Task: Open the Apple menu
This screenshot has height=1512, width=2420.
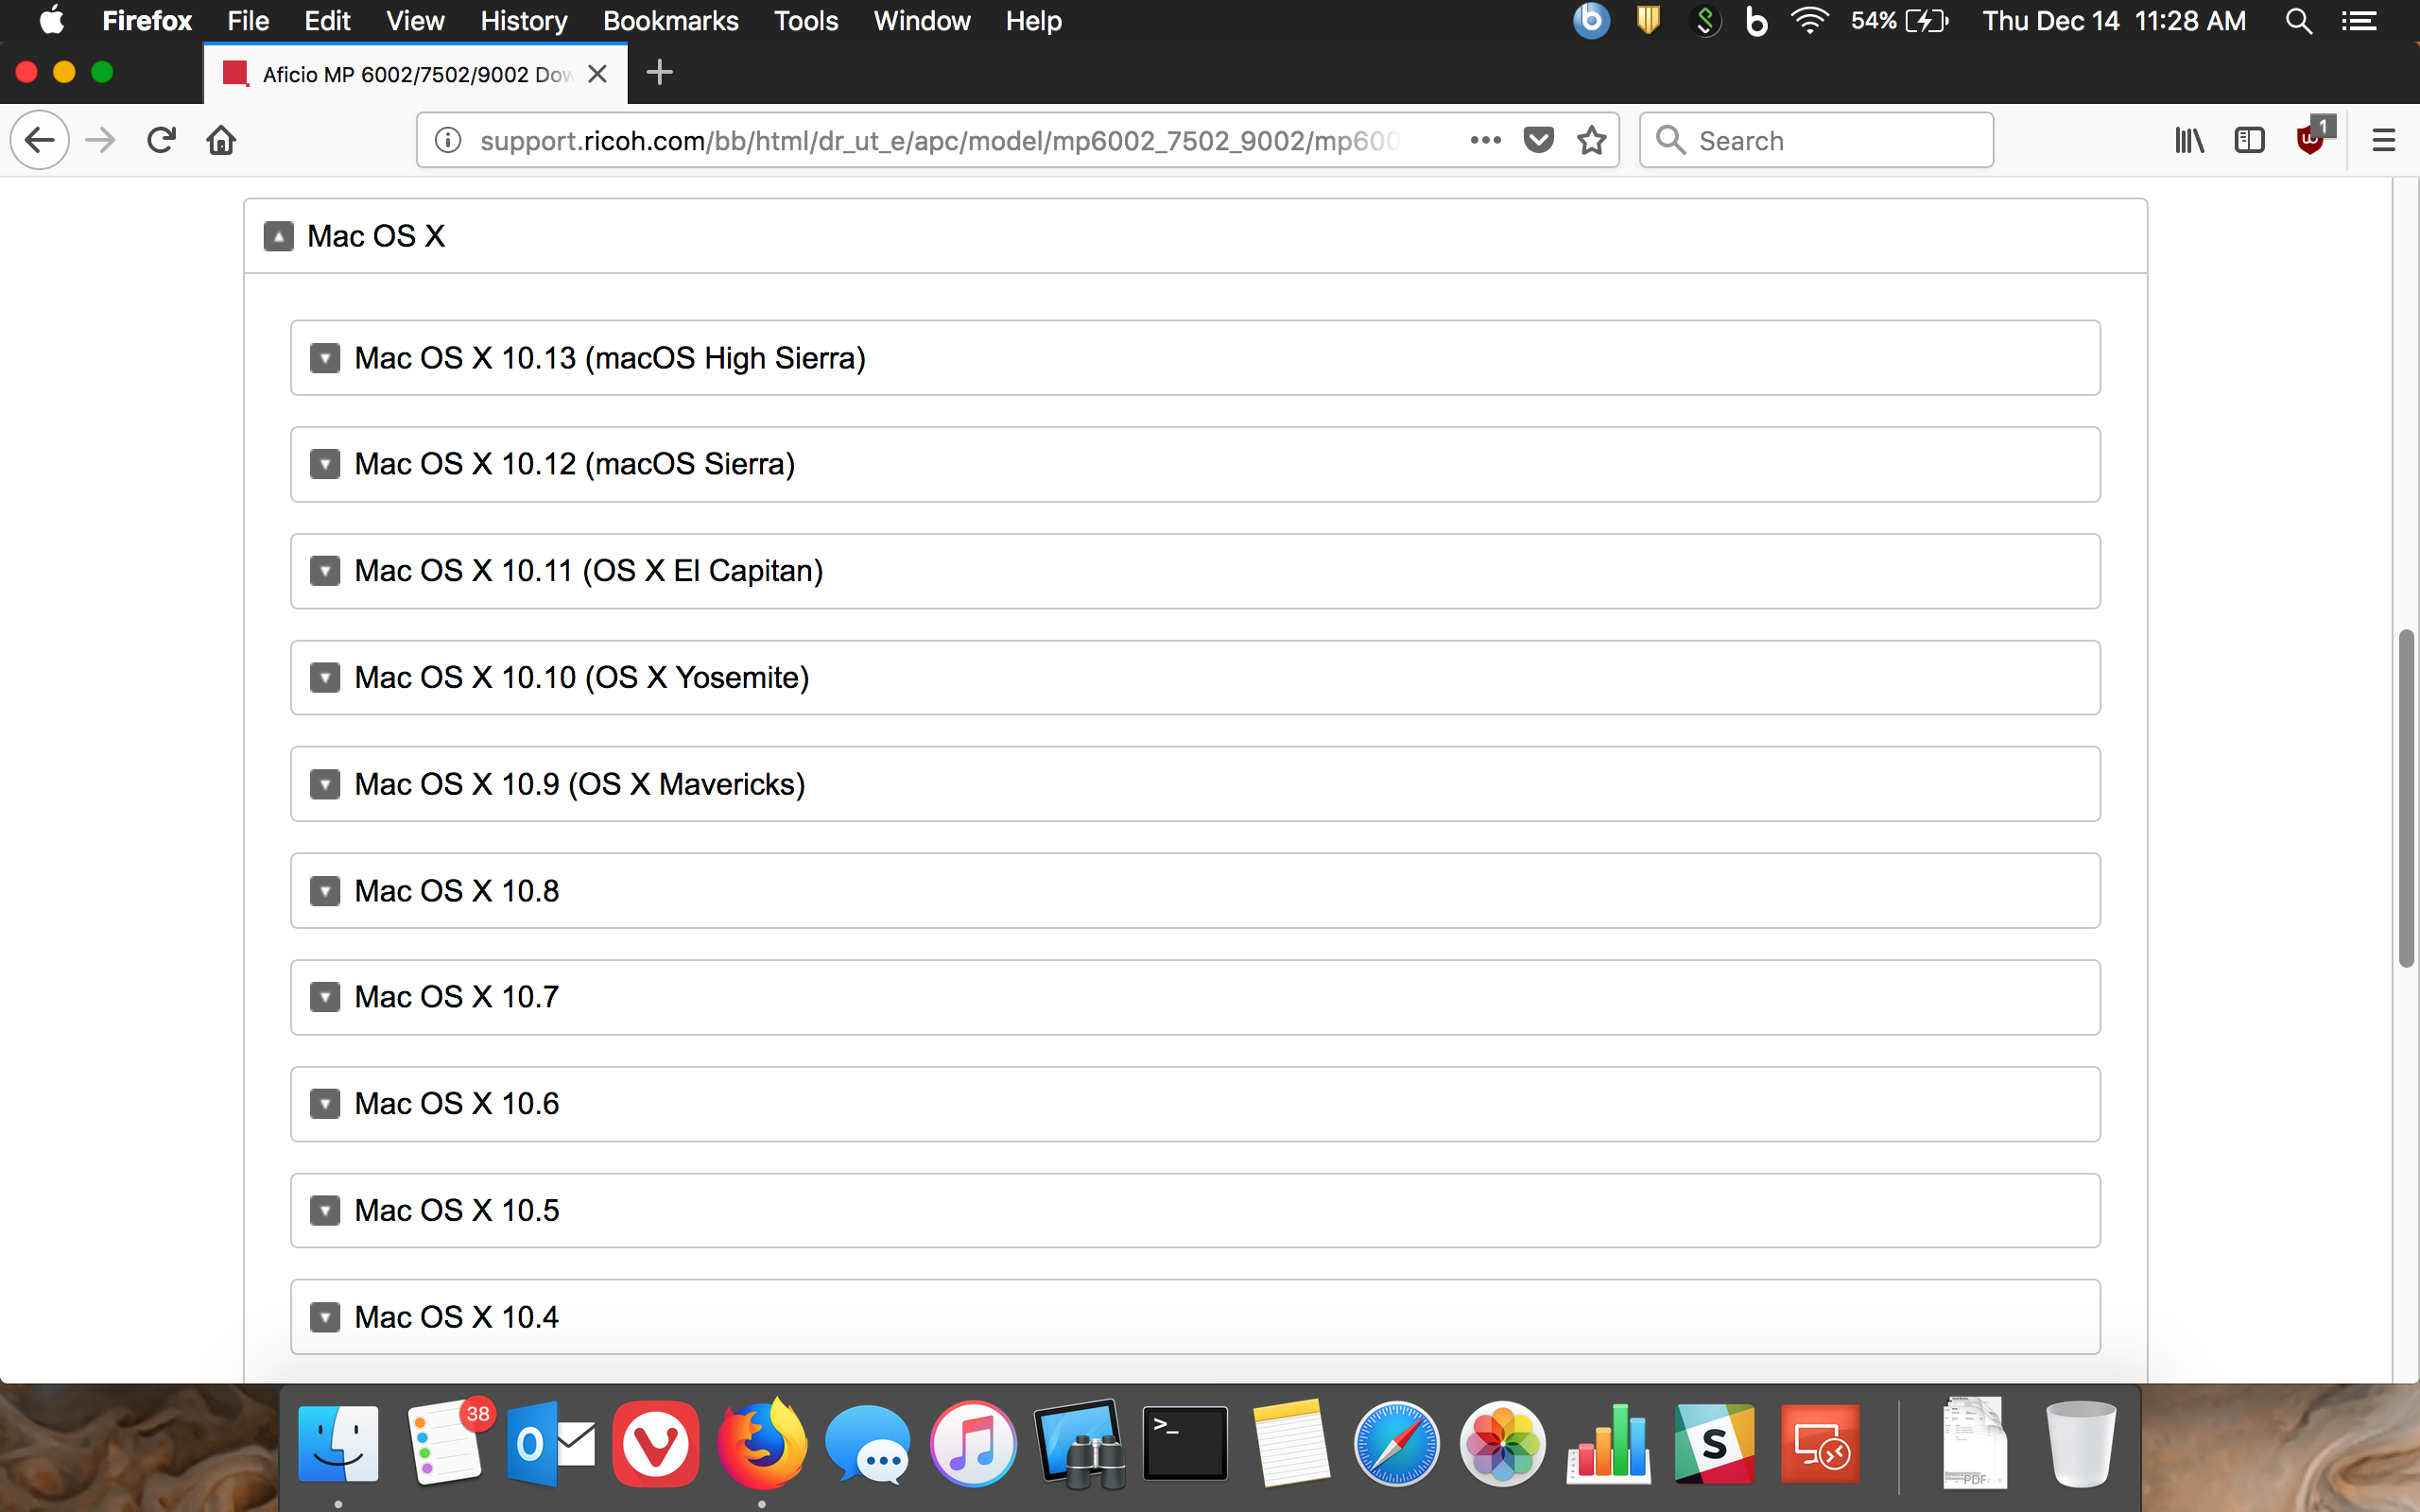Action: tap(51, 21)
